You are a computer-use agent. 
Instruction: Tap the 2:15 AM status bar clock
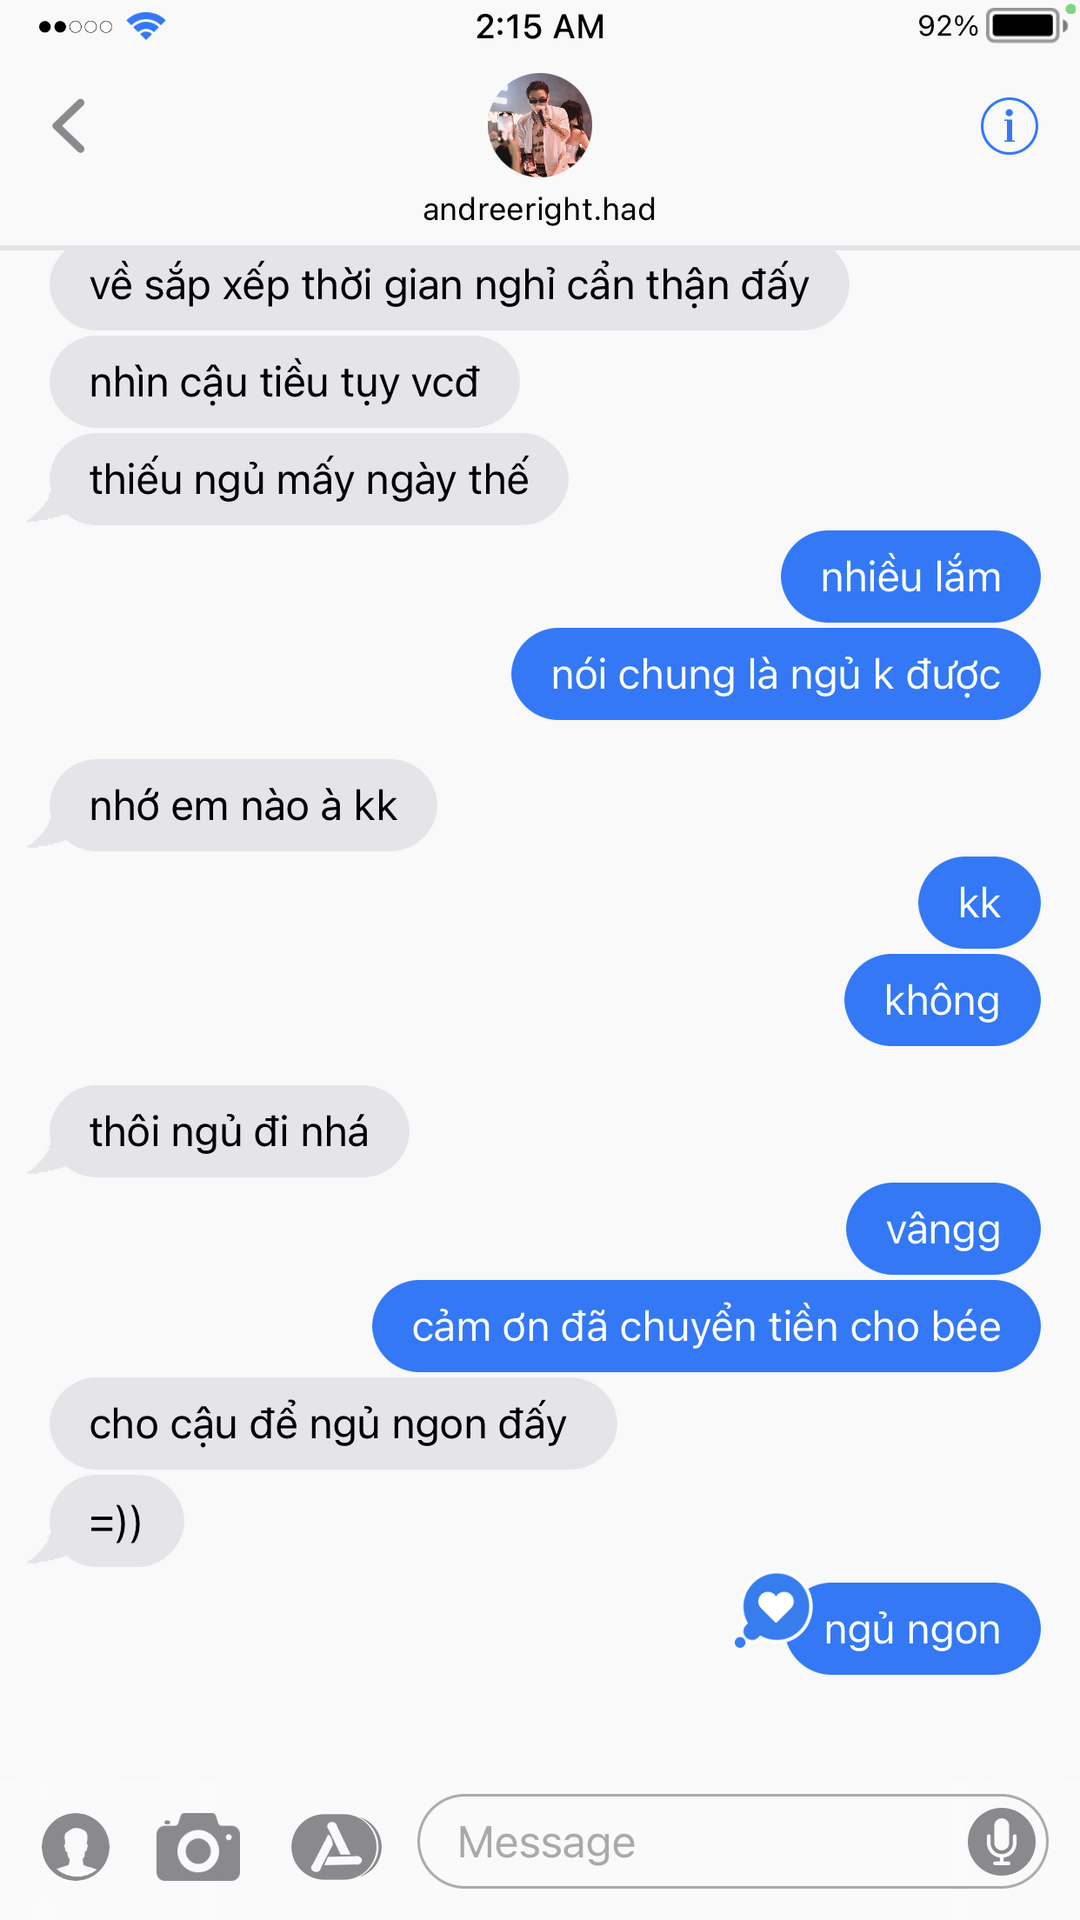click(540, 26)
